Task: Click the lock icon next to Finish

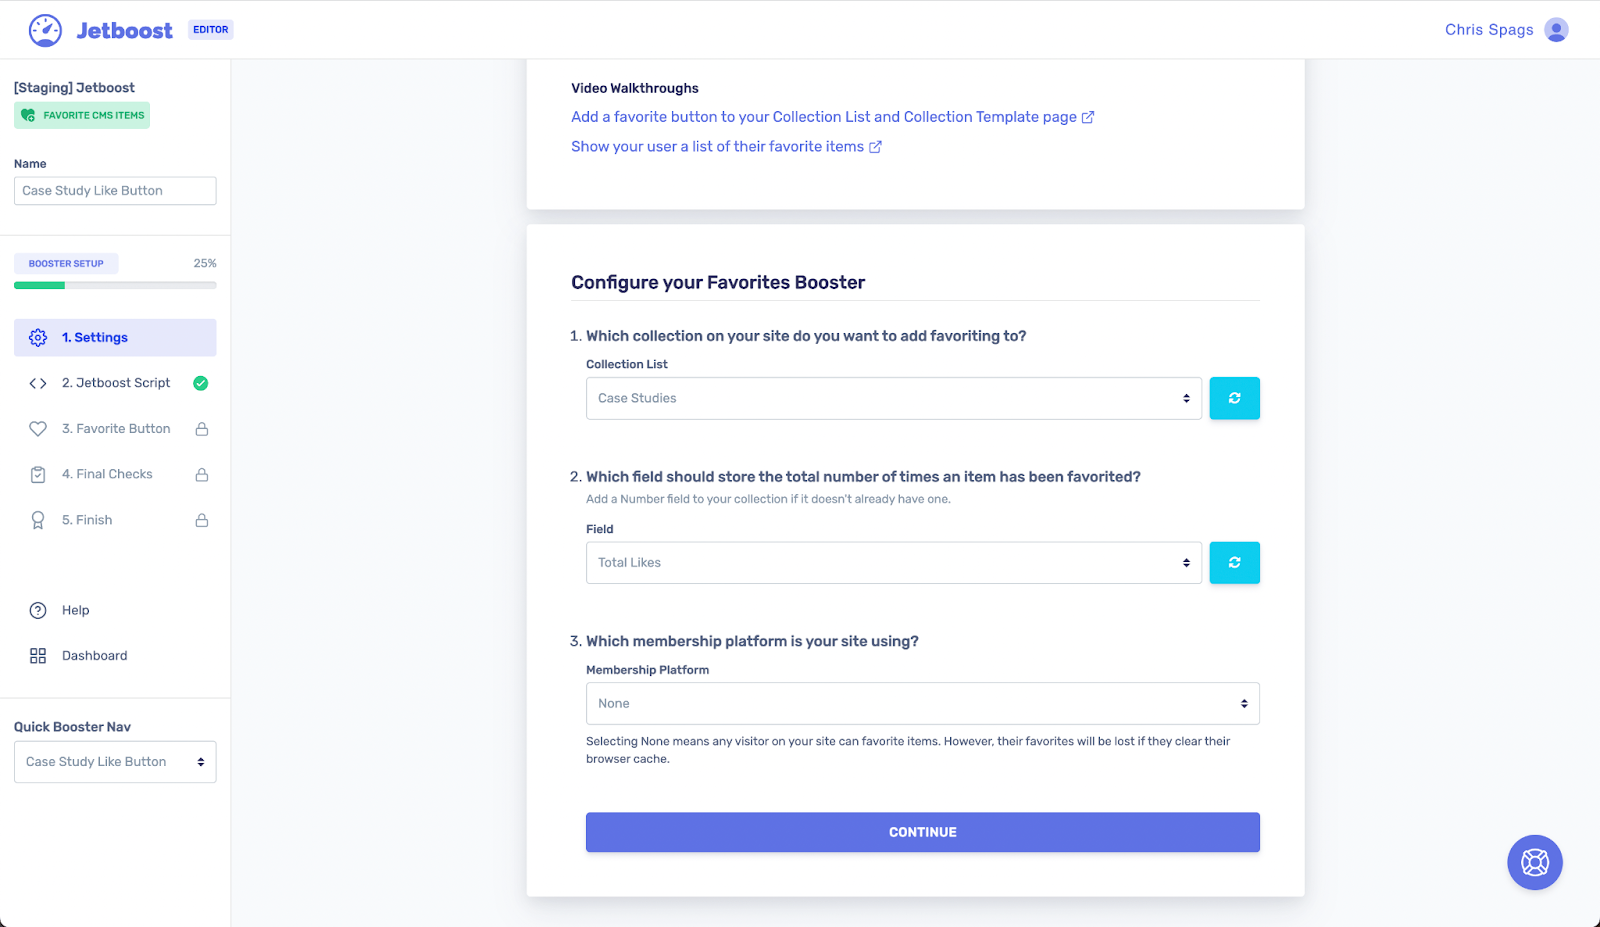Action: (201, 519)
